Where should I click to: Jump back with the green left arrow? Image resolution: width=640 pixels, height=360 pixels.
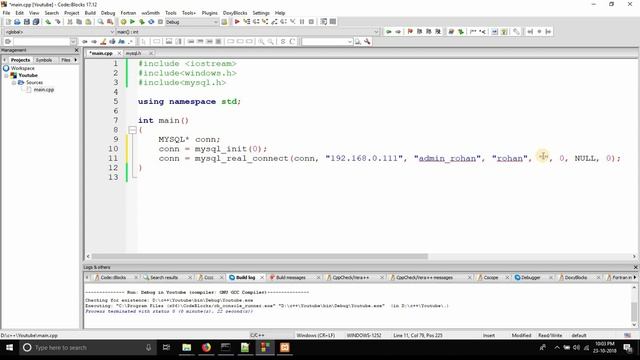[389, 31]
